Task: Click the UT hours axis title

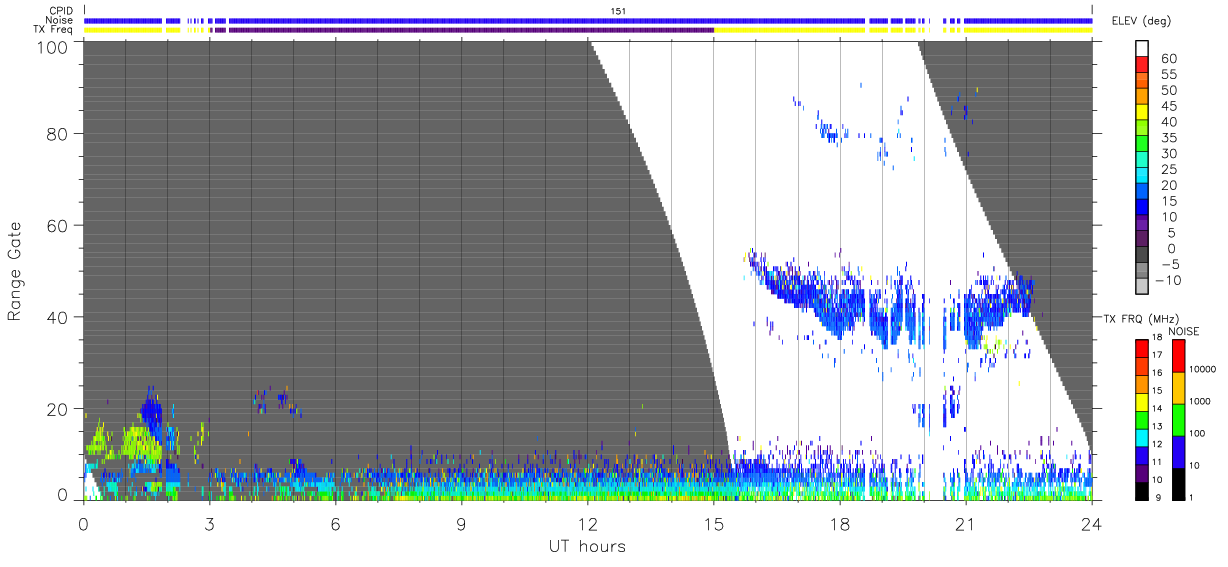Action: click(587, 546)
